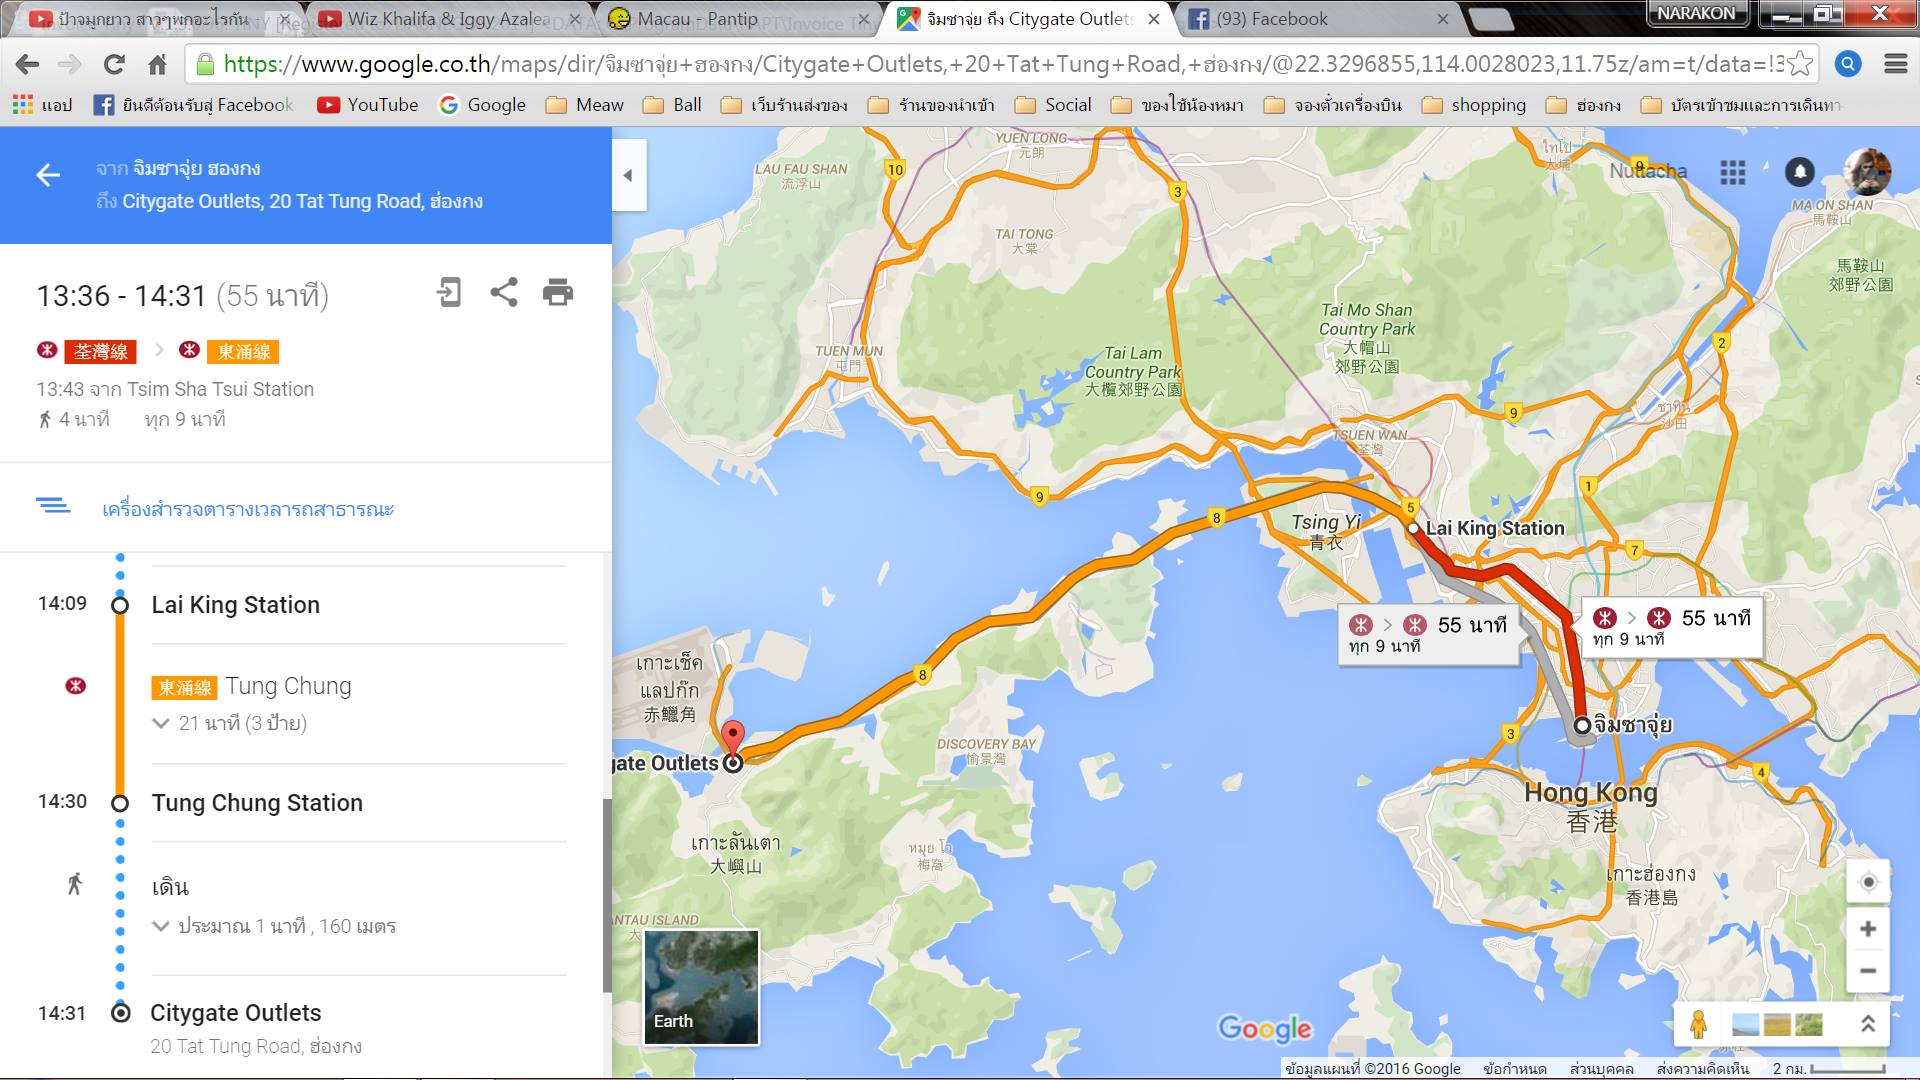
Task: Open the Google bookmark
Action: tap(482, 105)
